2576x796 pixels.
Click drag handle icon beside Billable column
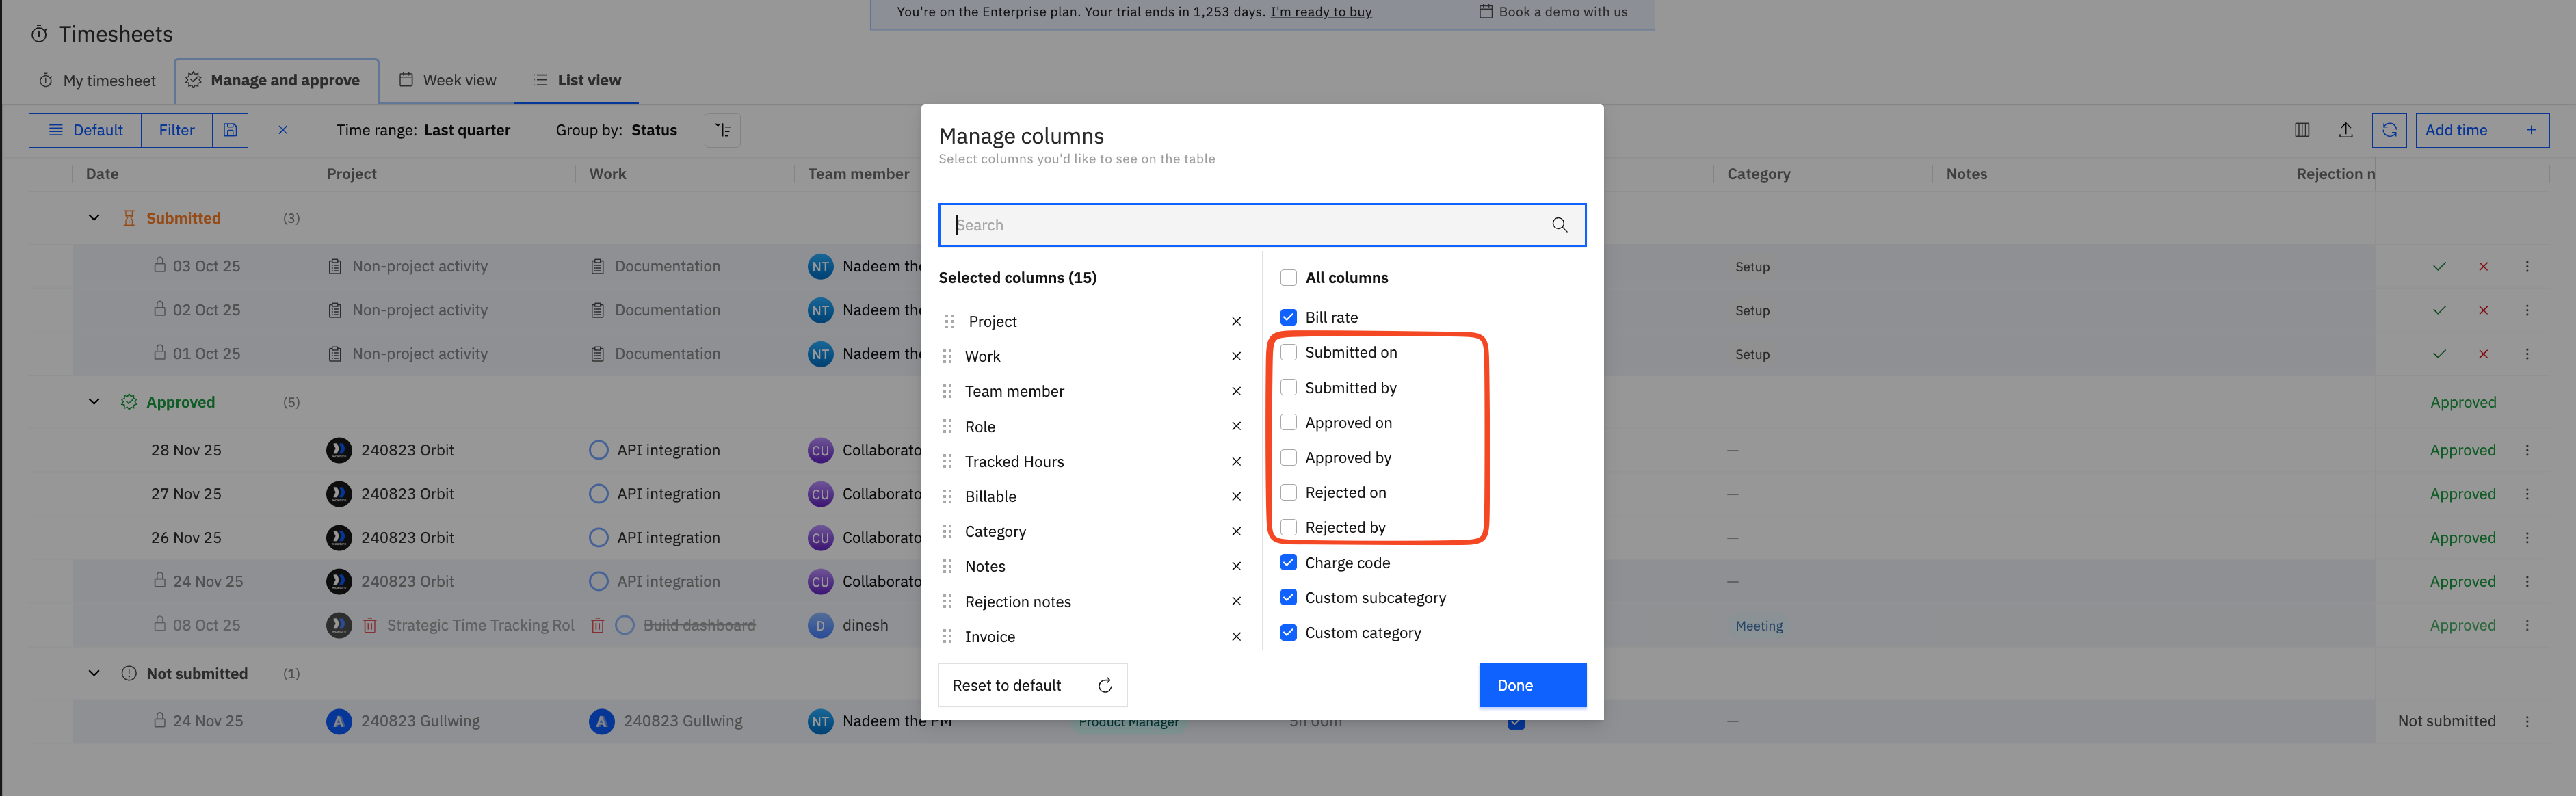(947, 496)
